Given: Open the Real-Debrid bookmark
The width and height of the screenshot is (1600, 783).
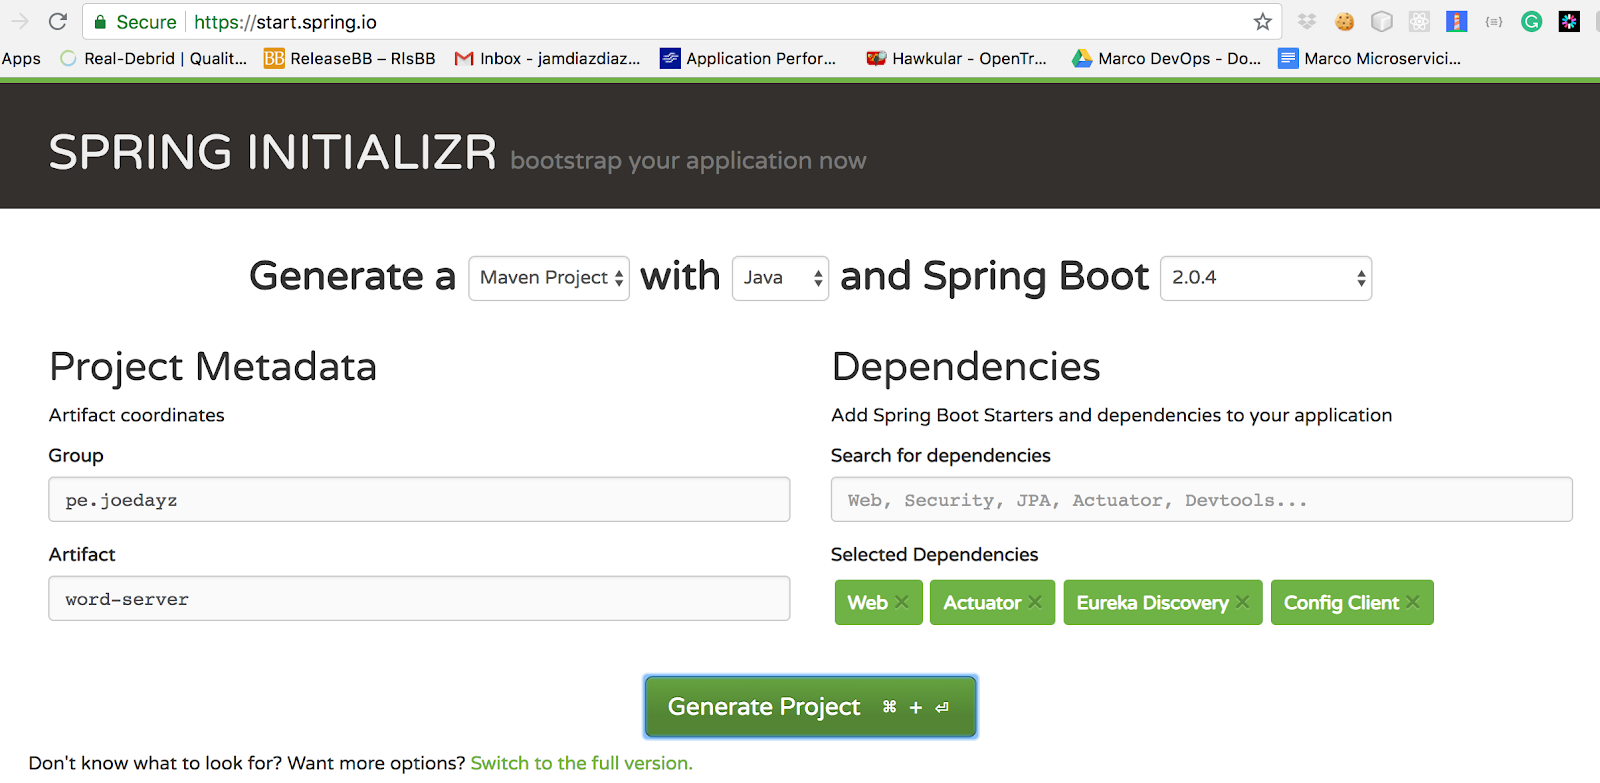Looking at the screenshot, I should (153, 59).
